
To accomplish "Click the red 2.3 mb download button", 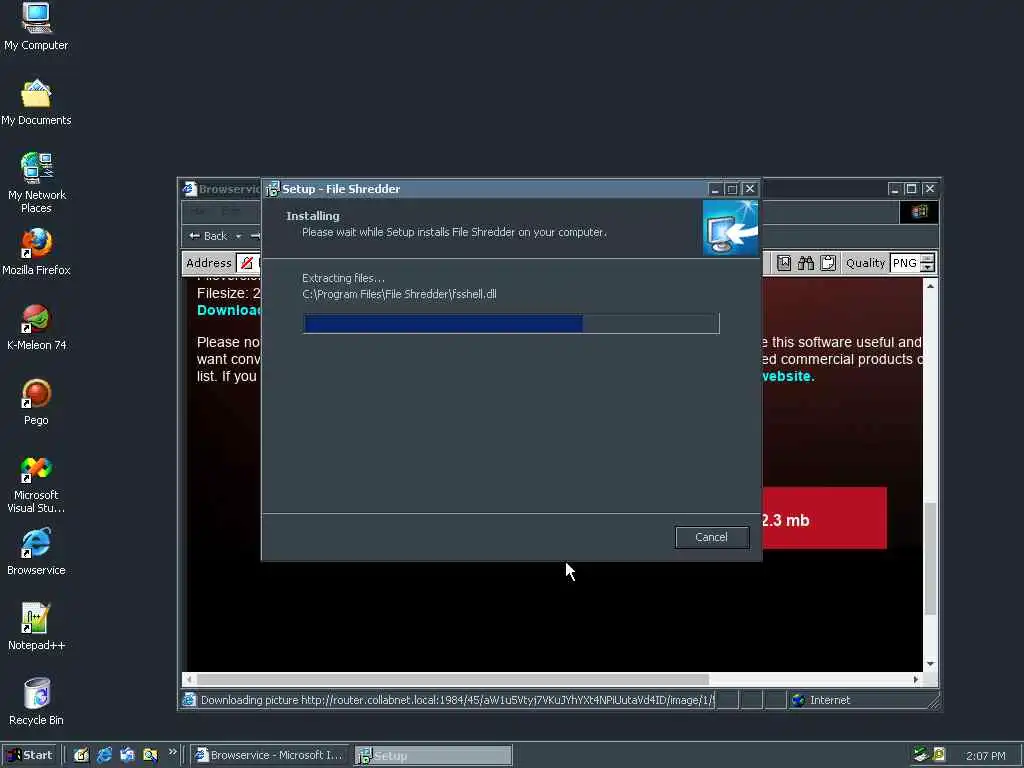I will tap(824, 519).
